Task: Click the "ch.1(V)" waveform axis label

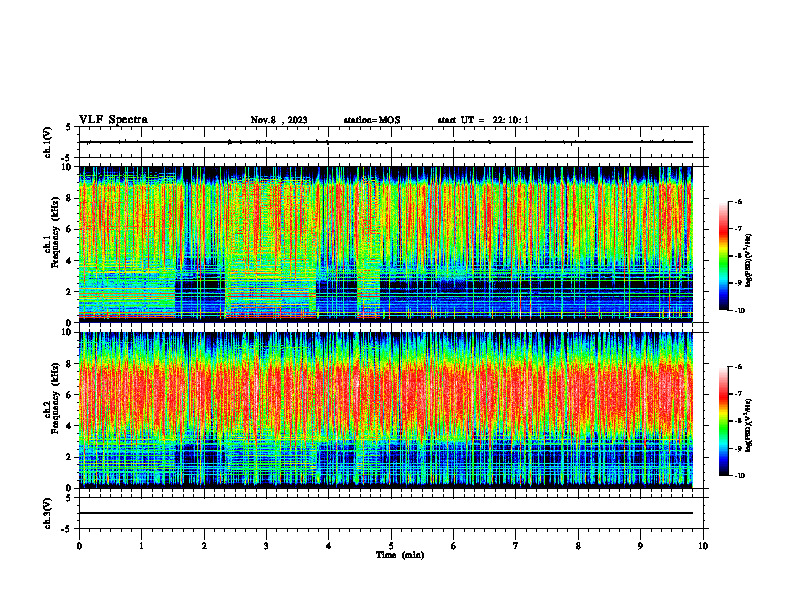Action: (x=48, y=142)
